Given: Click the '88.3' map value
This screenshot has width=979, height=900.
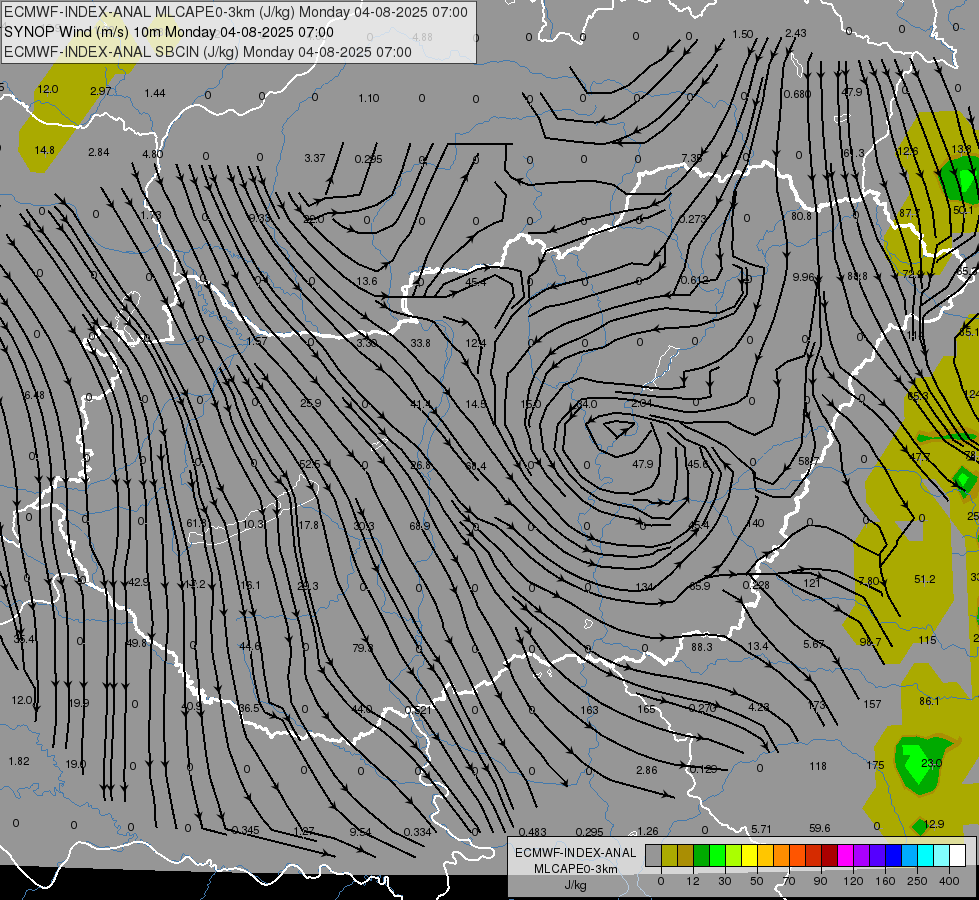Looking at the screenshot, I should coord(702,646).
